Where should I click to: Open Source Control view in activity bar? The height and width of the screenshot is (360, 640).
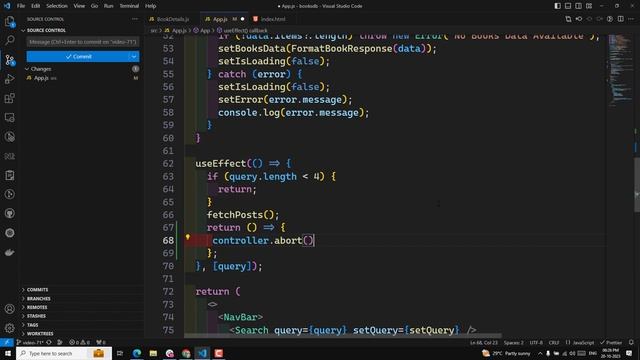(x=9, y=60)
